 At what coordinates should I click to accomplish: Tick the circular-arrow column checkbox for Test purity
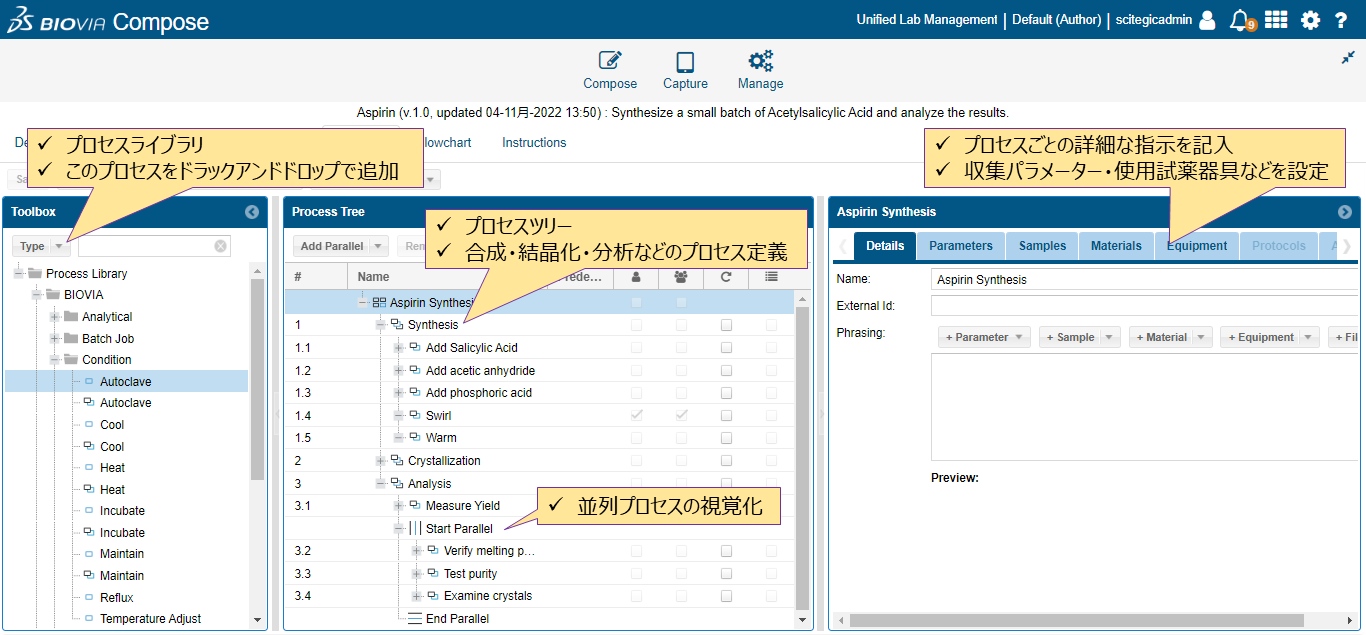coord(726,574)
